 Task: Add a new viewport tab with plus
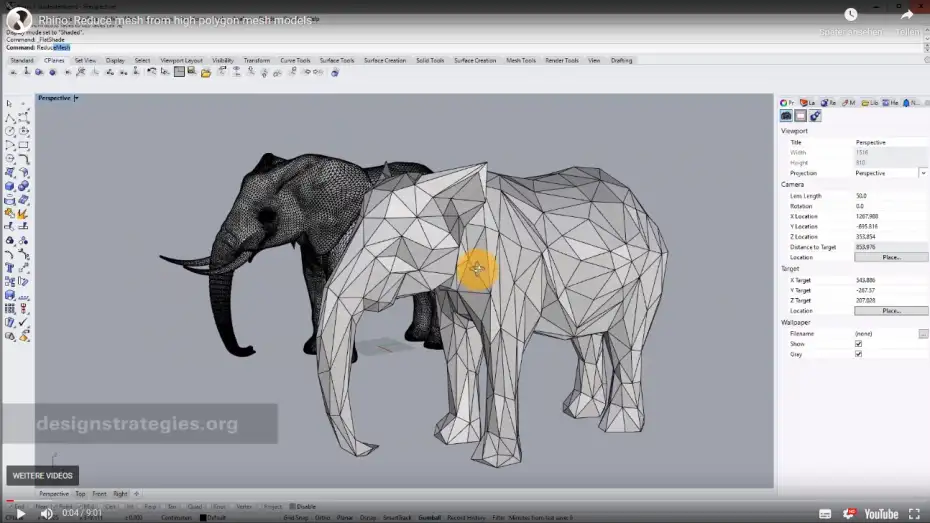tap(136, 493)
